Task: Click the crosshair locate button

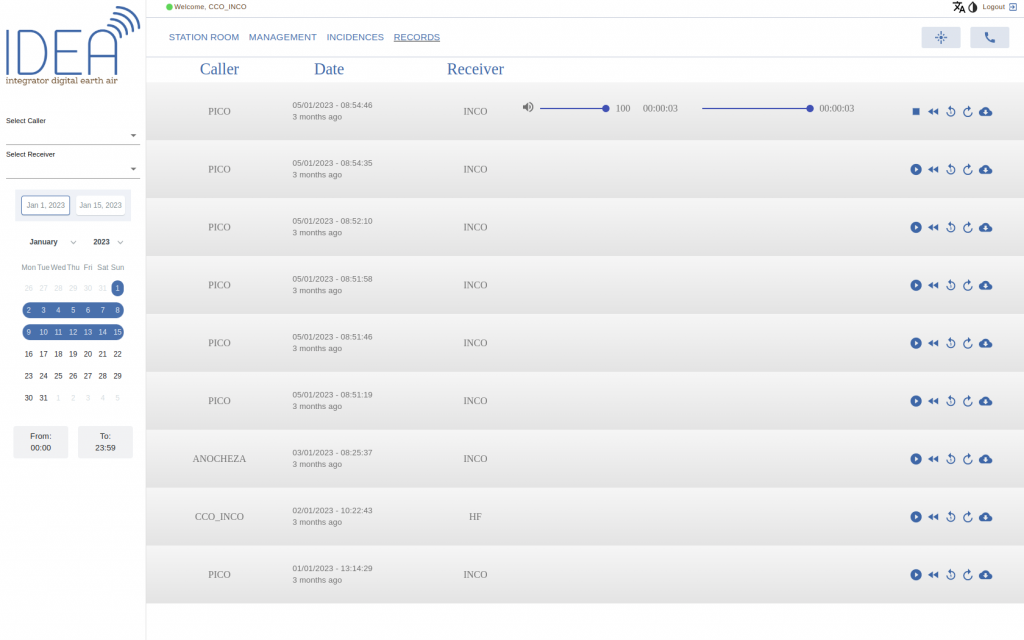Action: [x=940, y=38]
